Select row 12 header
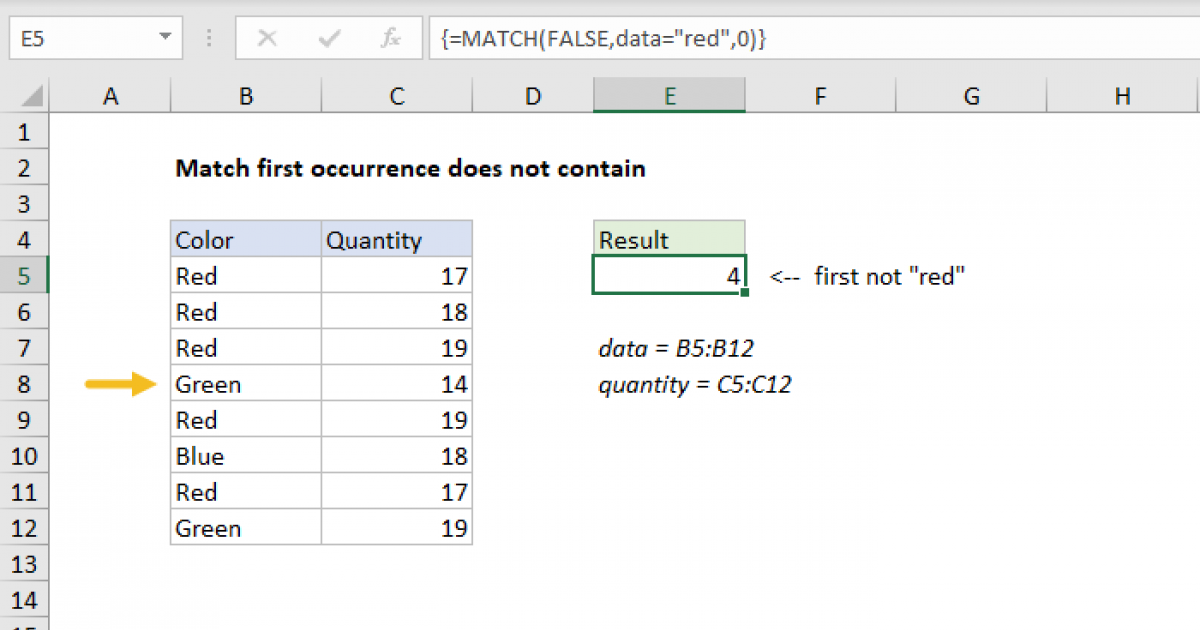Screen dimensions: 1200x630 [25, 529]
